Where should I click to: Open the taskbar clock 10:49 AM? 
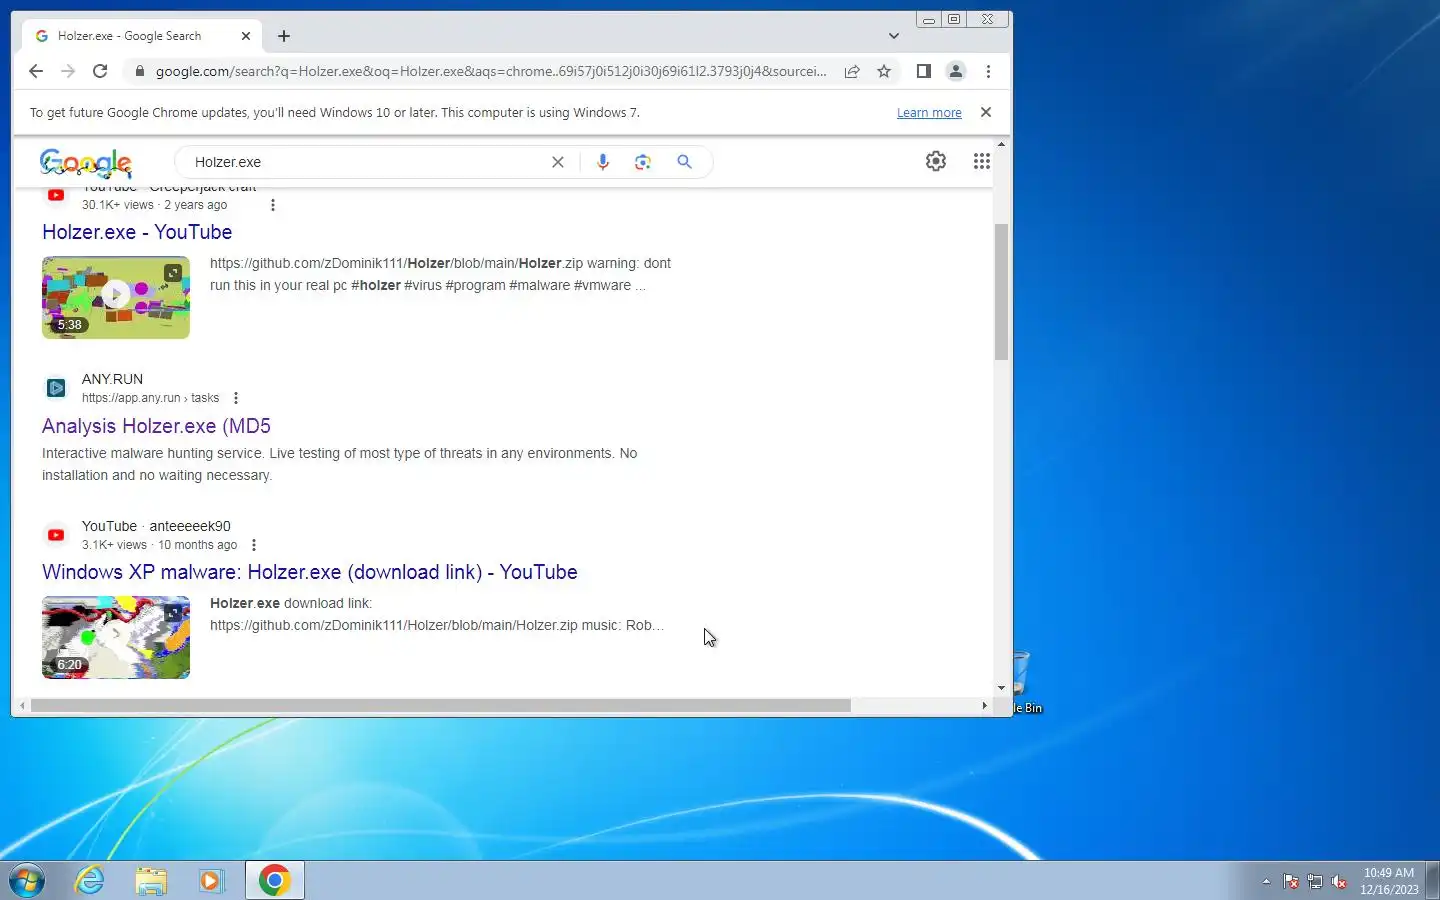1389,881
